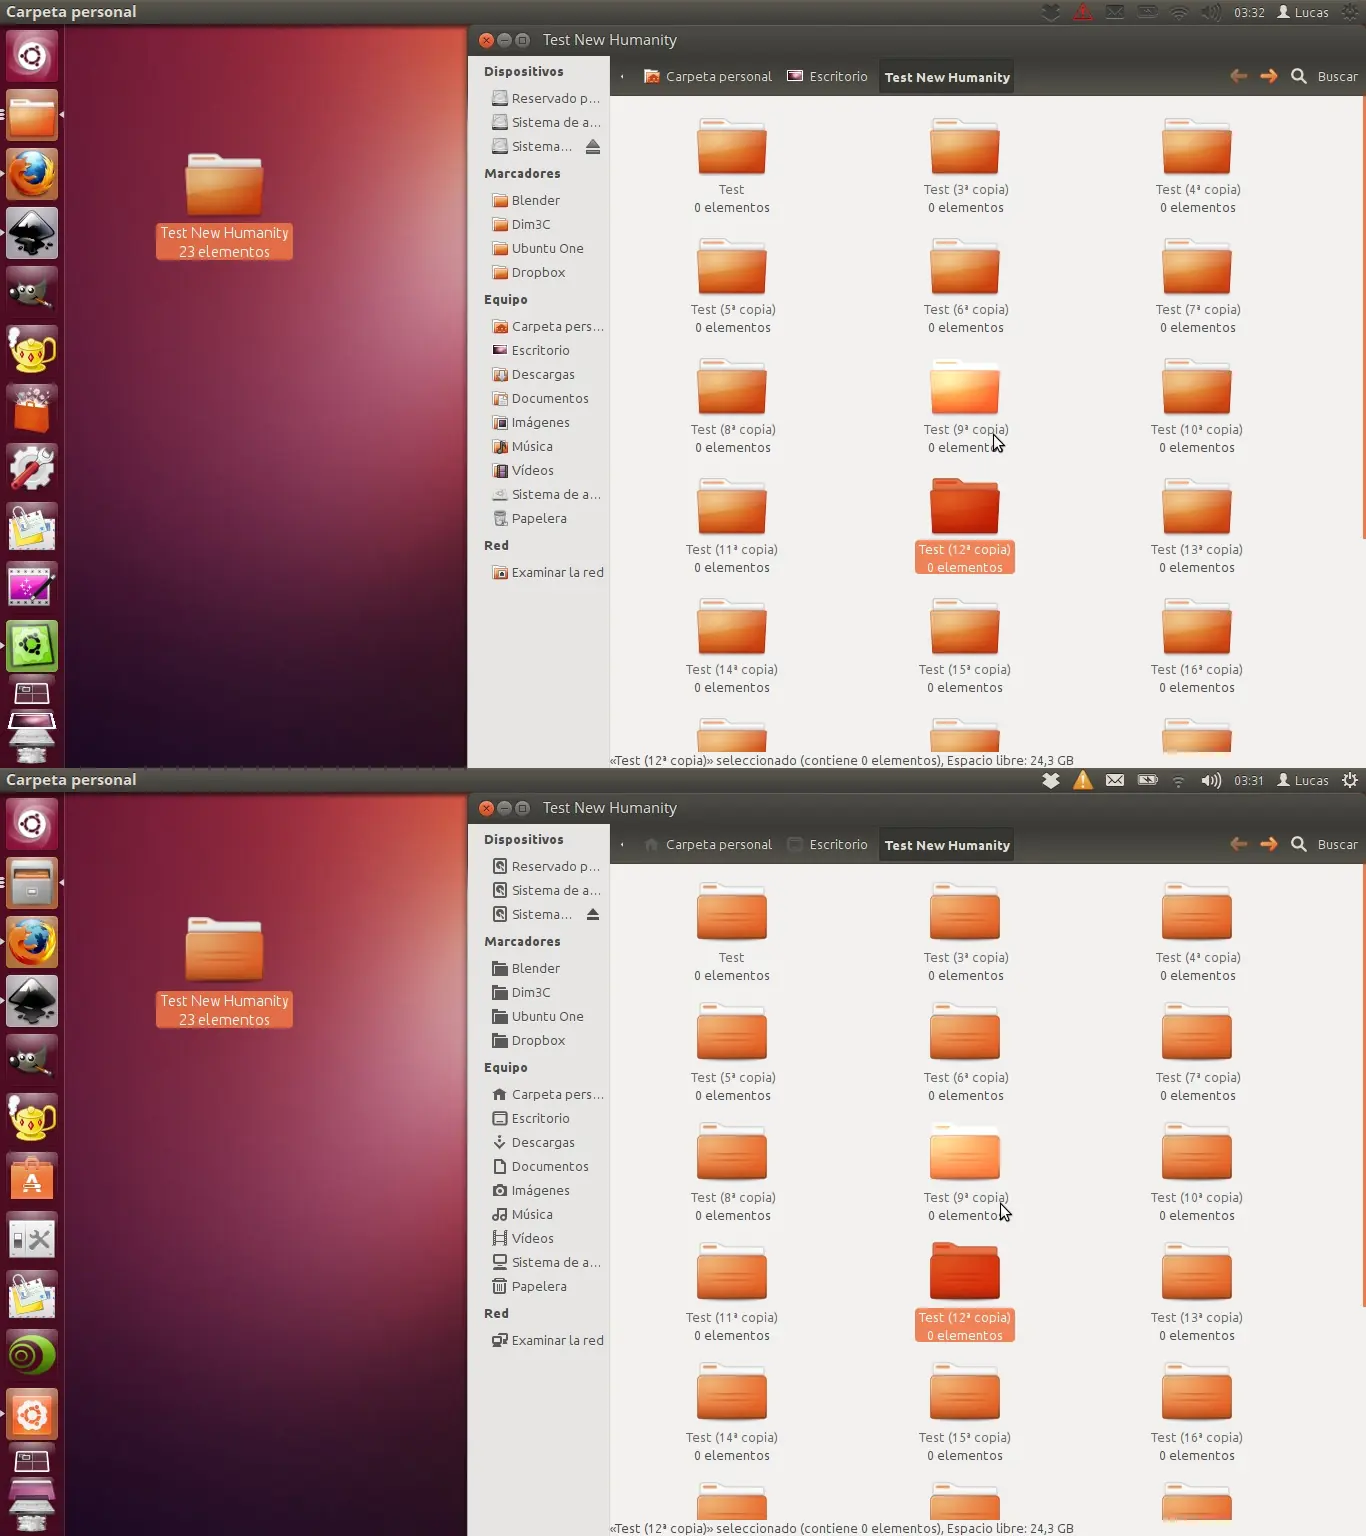
Task: Open the green spiral app in the lower launcher
Action: pos(32,1355)
